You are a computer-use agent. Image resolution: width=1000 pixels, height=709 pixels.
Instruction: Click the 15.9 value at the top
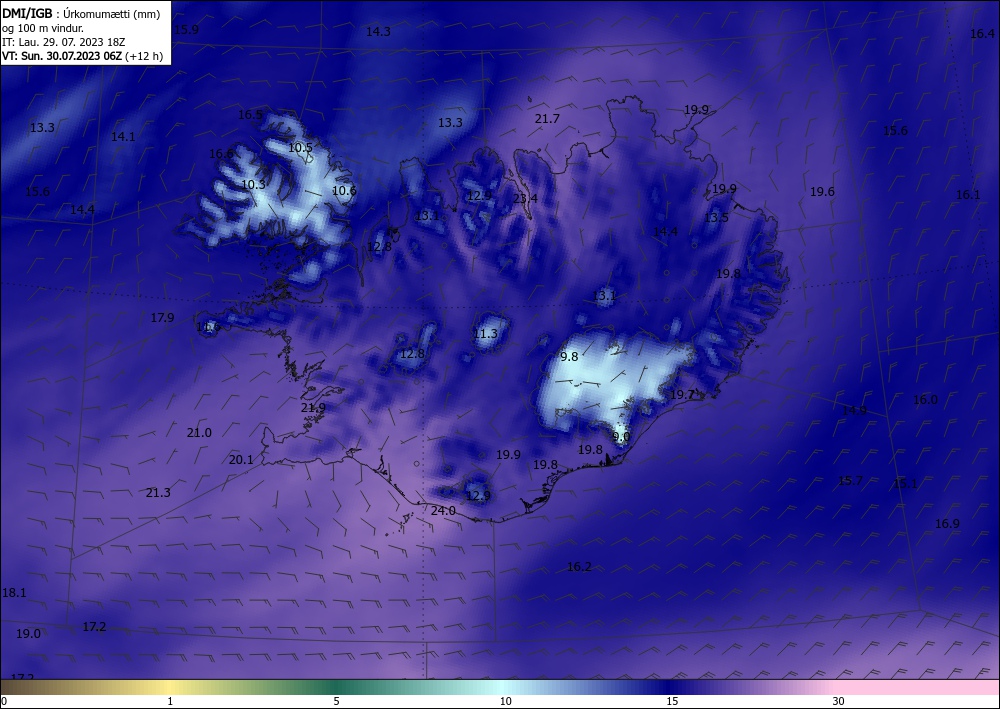tap(186, 29)
